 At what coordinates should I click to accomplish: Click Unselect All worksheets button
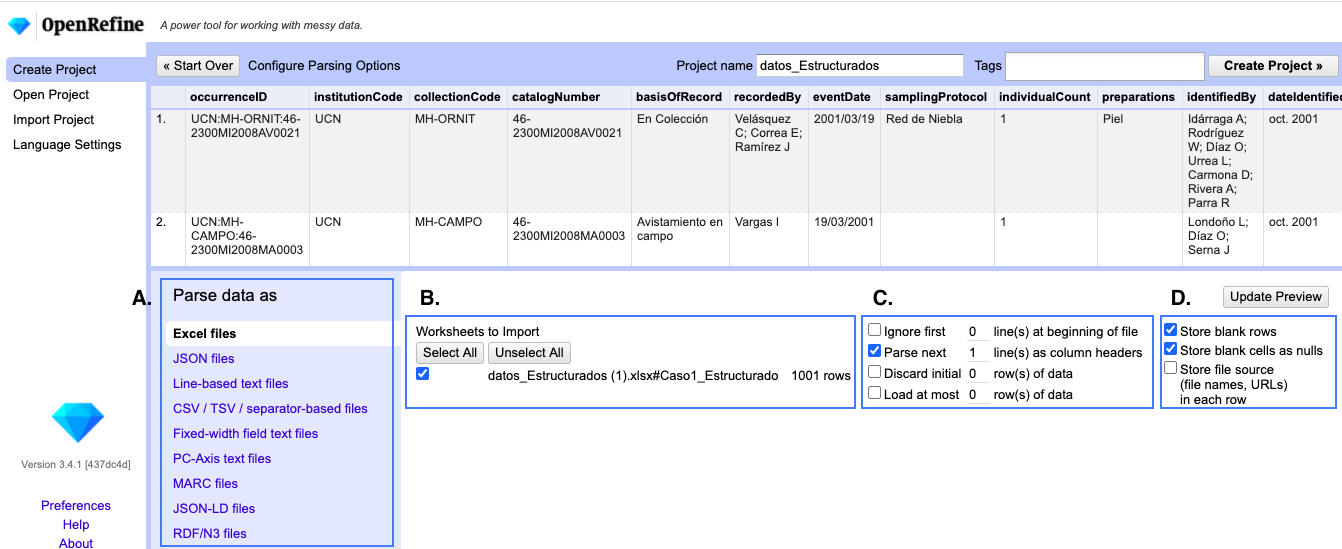(529, 353)
